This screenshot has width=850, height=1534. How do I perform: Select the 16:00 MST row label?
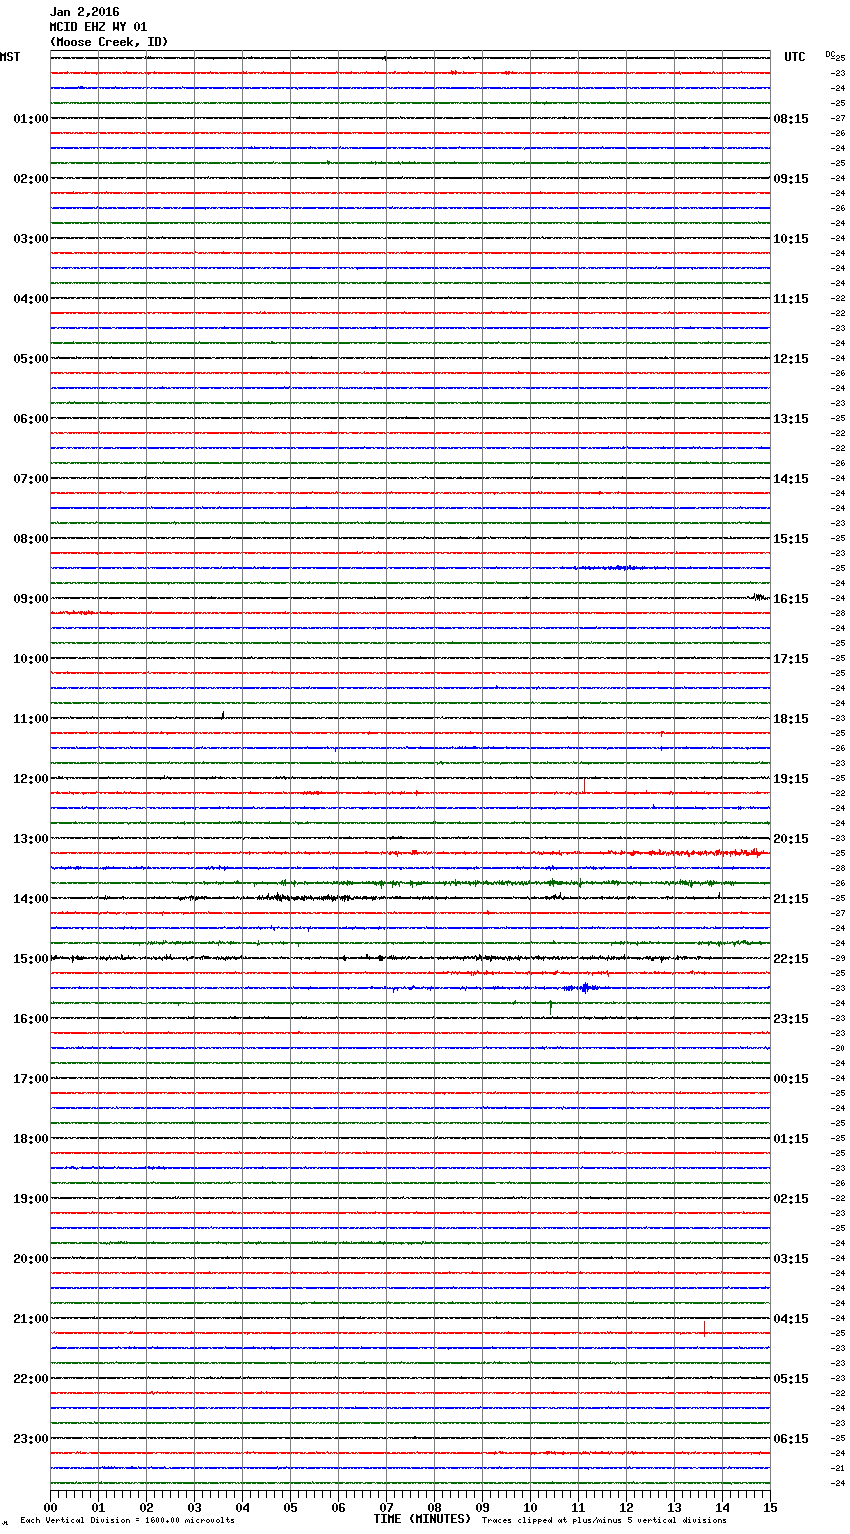tap(31, 1019)
